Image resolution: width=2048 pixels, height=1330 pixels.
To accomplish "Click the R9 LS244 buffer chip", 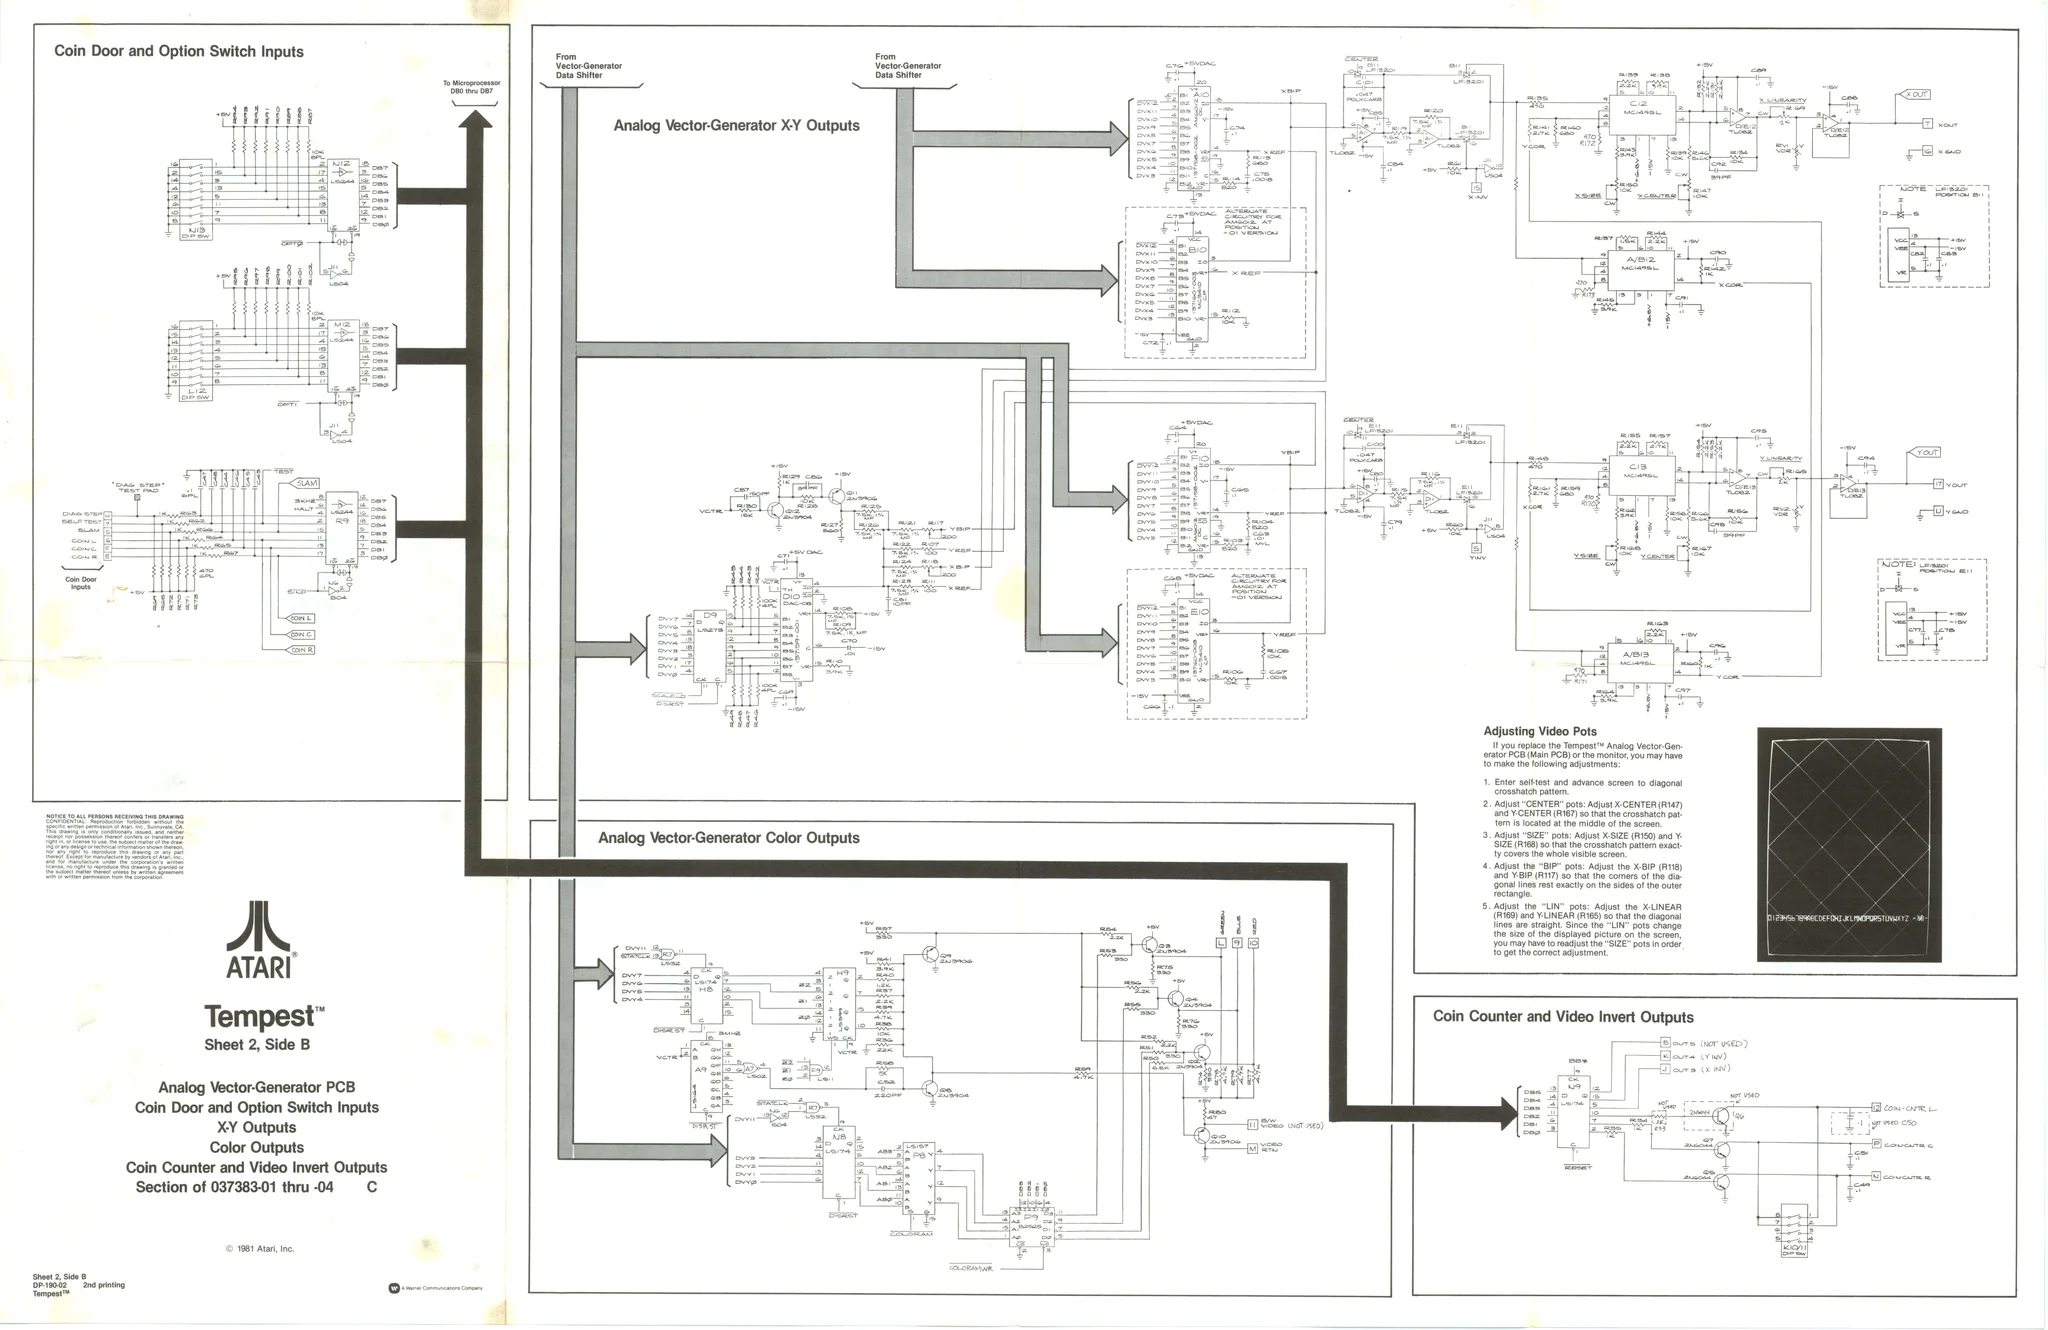I will (343, 528).
